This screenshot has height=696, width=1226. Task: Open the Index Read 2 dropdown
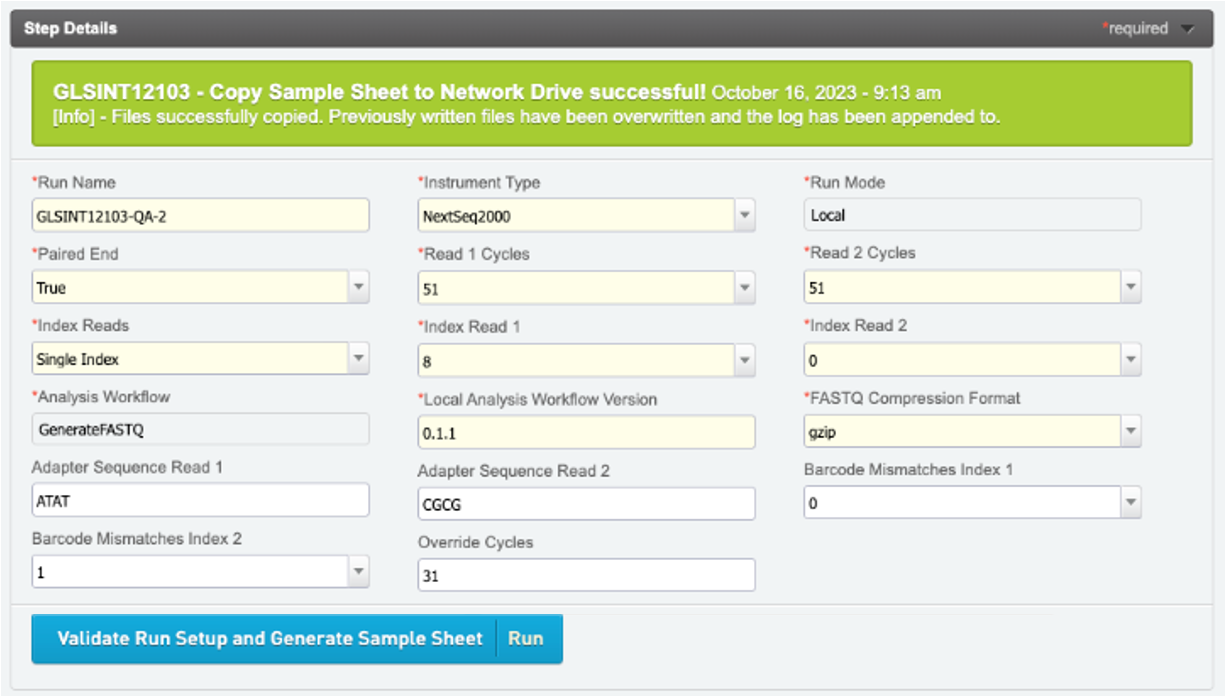tap(1130, 360)
